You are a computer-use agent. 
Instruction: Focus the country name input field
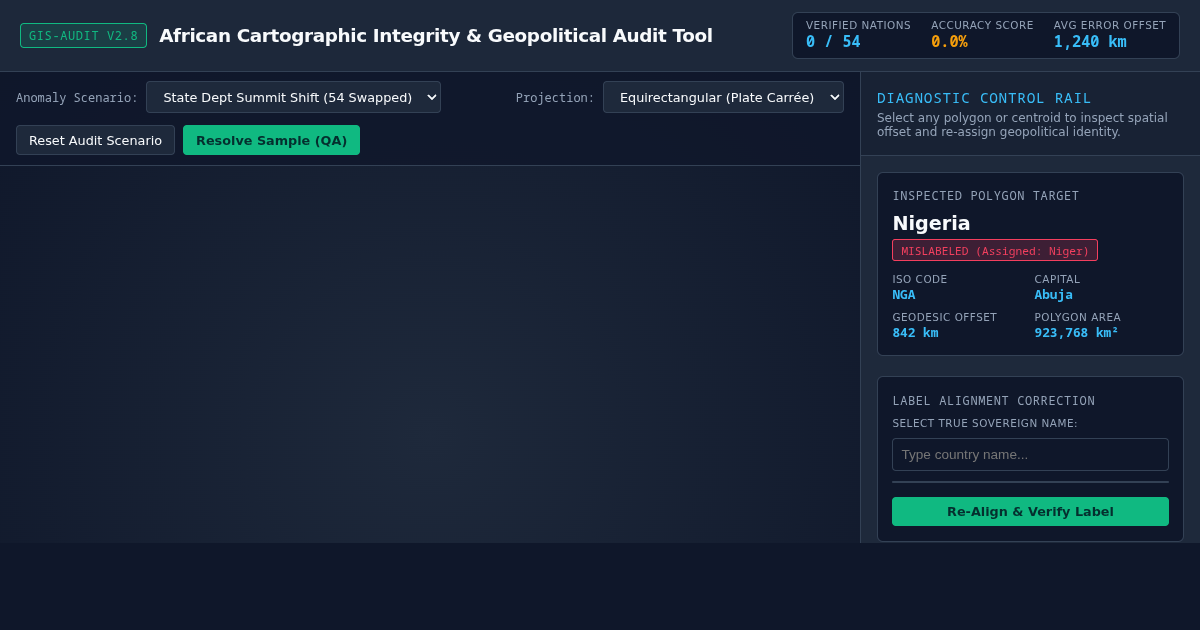point(1030,454)
